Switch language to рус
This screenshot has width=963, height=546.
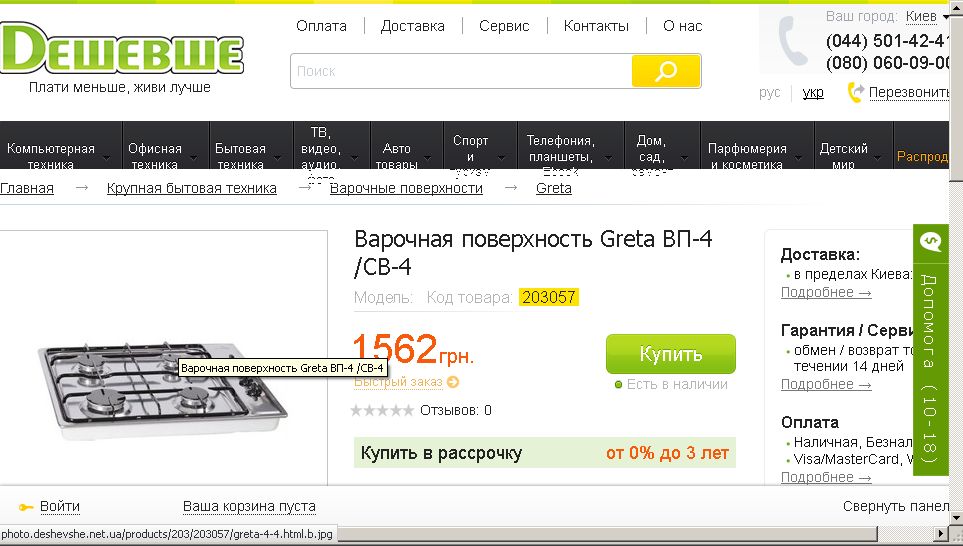pyautogui.click(x=770, y=93)
